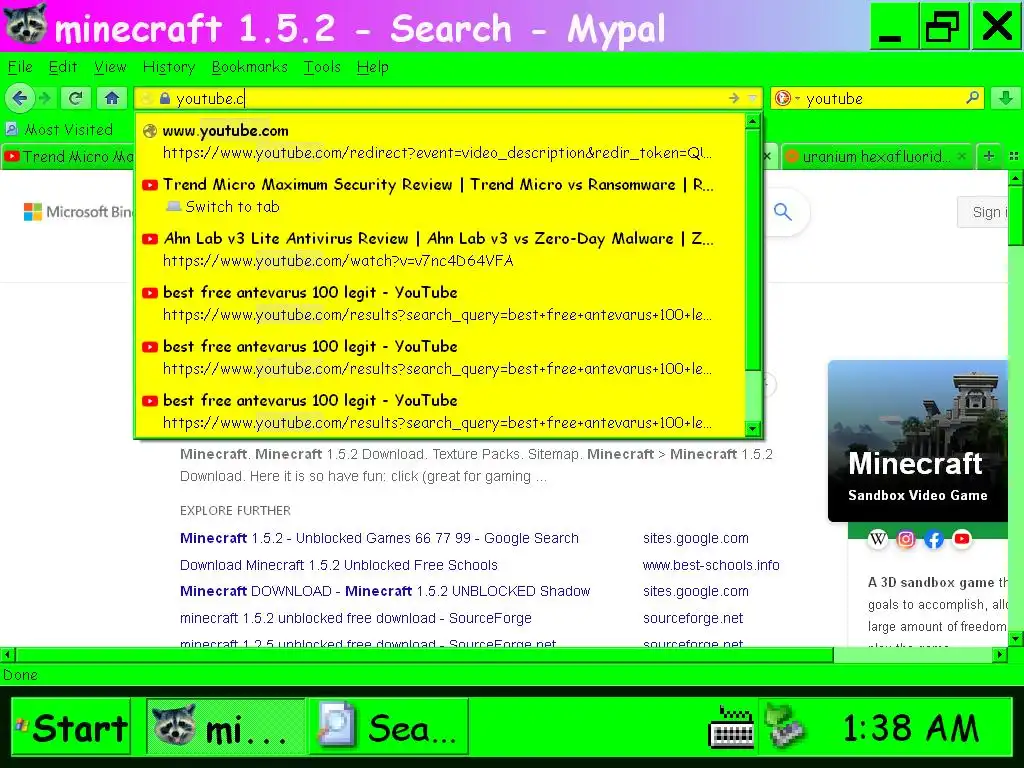Click the Bing search magnifier button
The height and width of the screenshot is (768, 1024).
782,212
